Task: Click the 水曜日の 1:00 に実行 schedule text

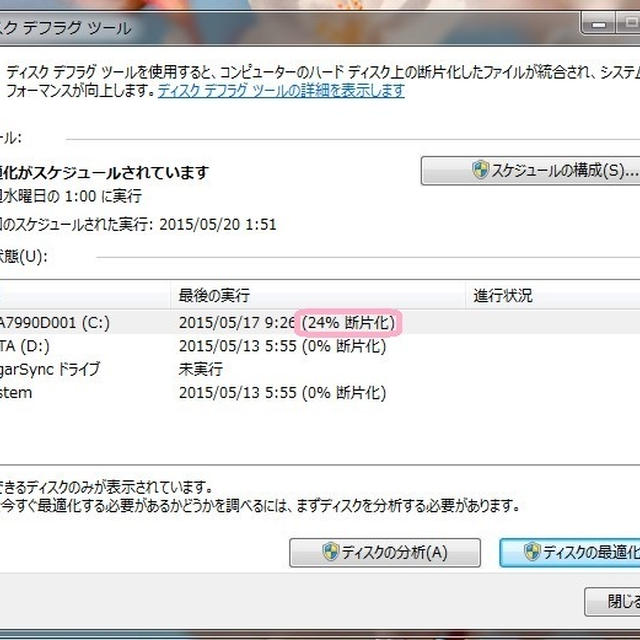Action: click(x=71, y=196)
